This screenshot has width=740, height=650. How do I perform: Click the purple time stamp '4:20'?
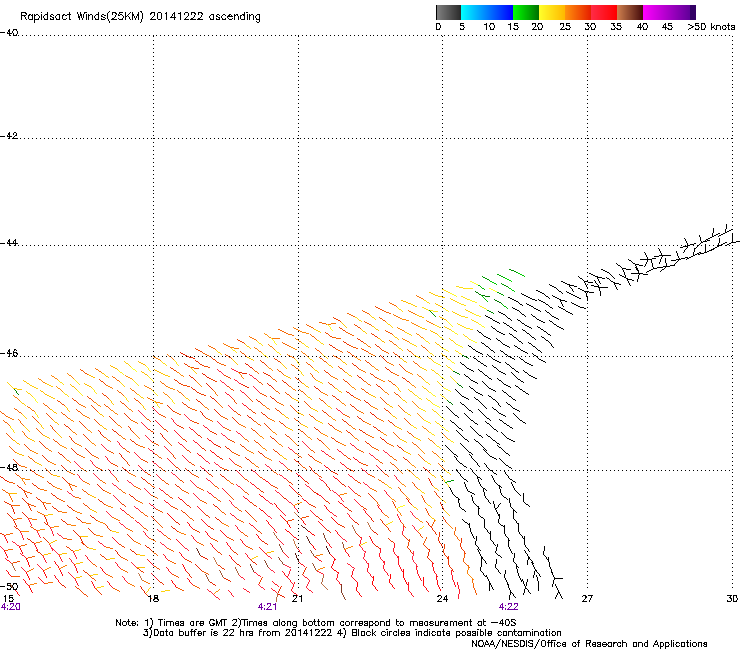(10, 607)
